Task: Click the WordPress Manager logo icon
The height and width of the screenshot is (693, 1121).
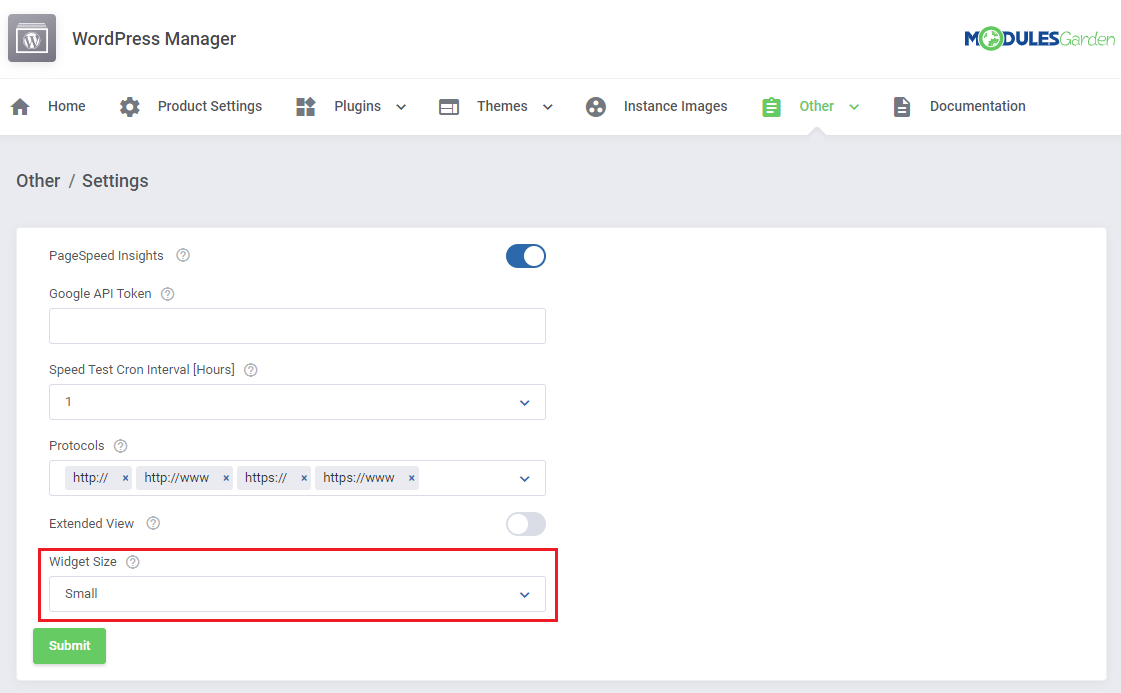Action: tap(32, 39)
